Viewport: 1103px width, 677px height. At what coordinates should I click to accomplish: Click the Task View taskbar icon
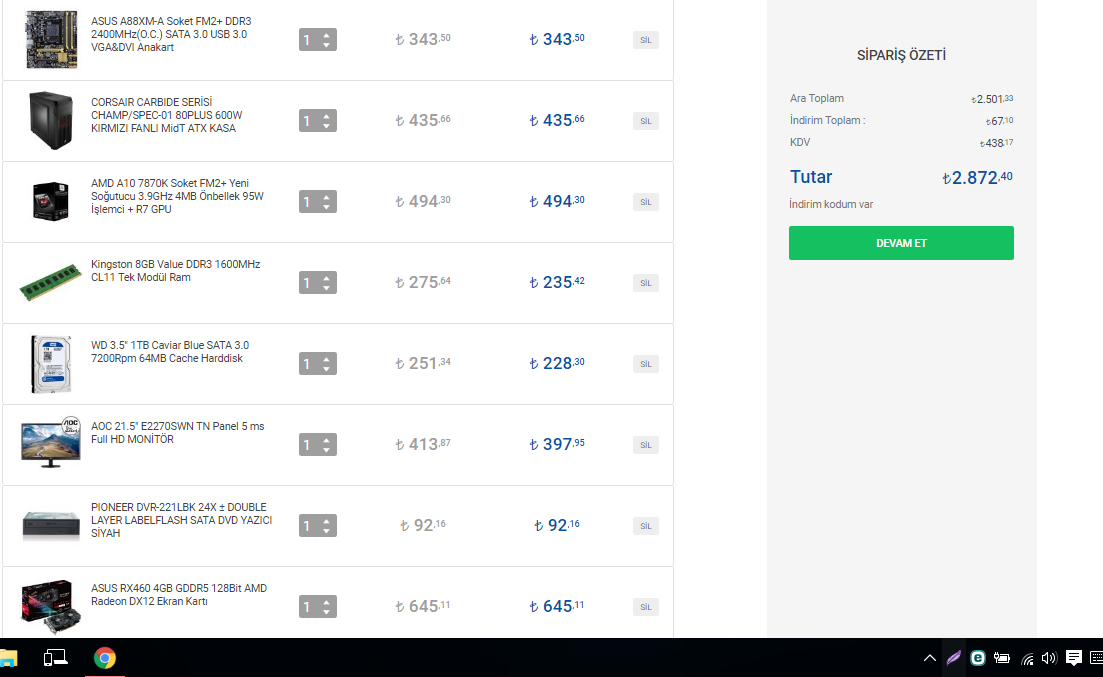tap(55, 658)
